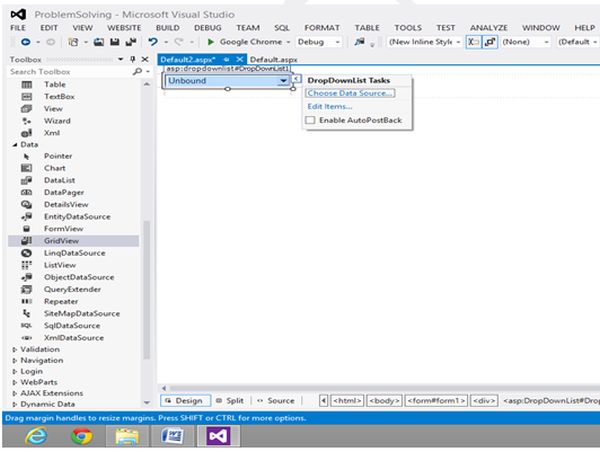This screenshot has width=600, height=452.
Task: Expand the Login toolbox section
Action: pyautogui.click(x=15, y=371)
